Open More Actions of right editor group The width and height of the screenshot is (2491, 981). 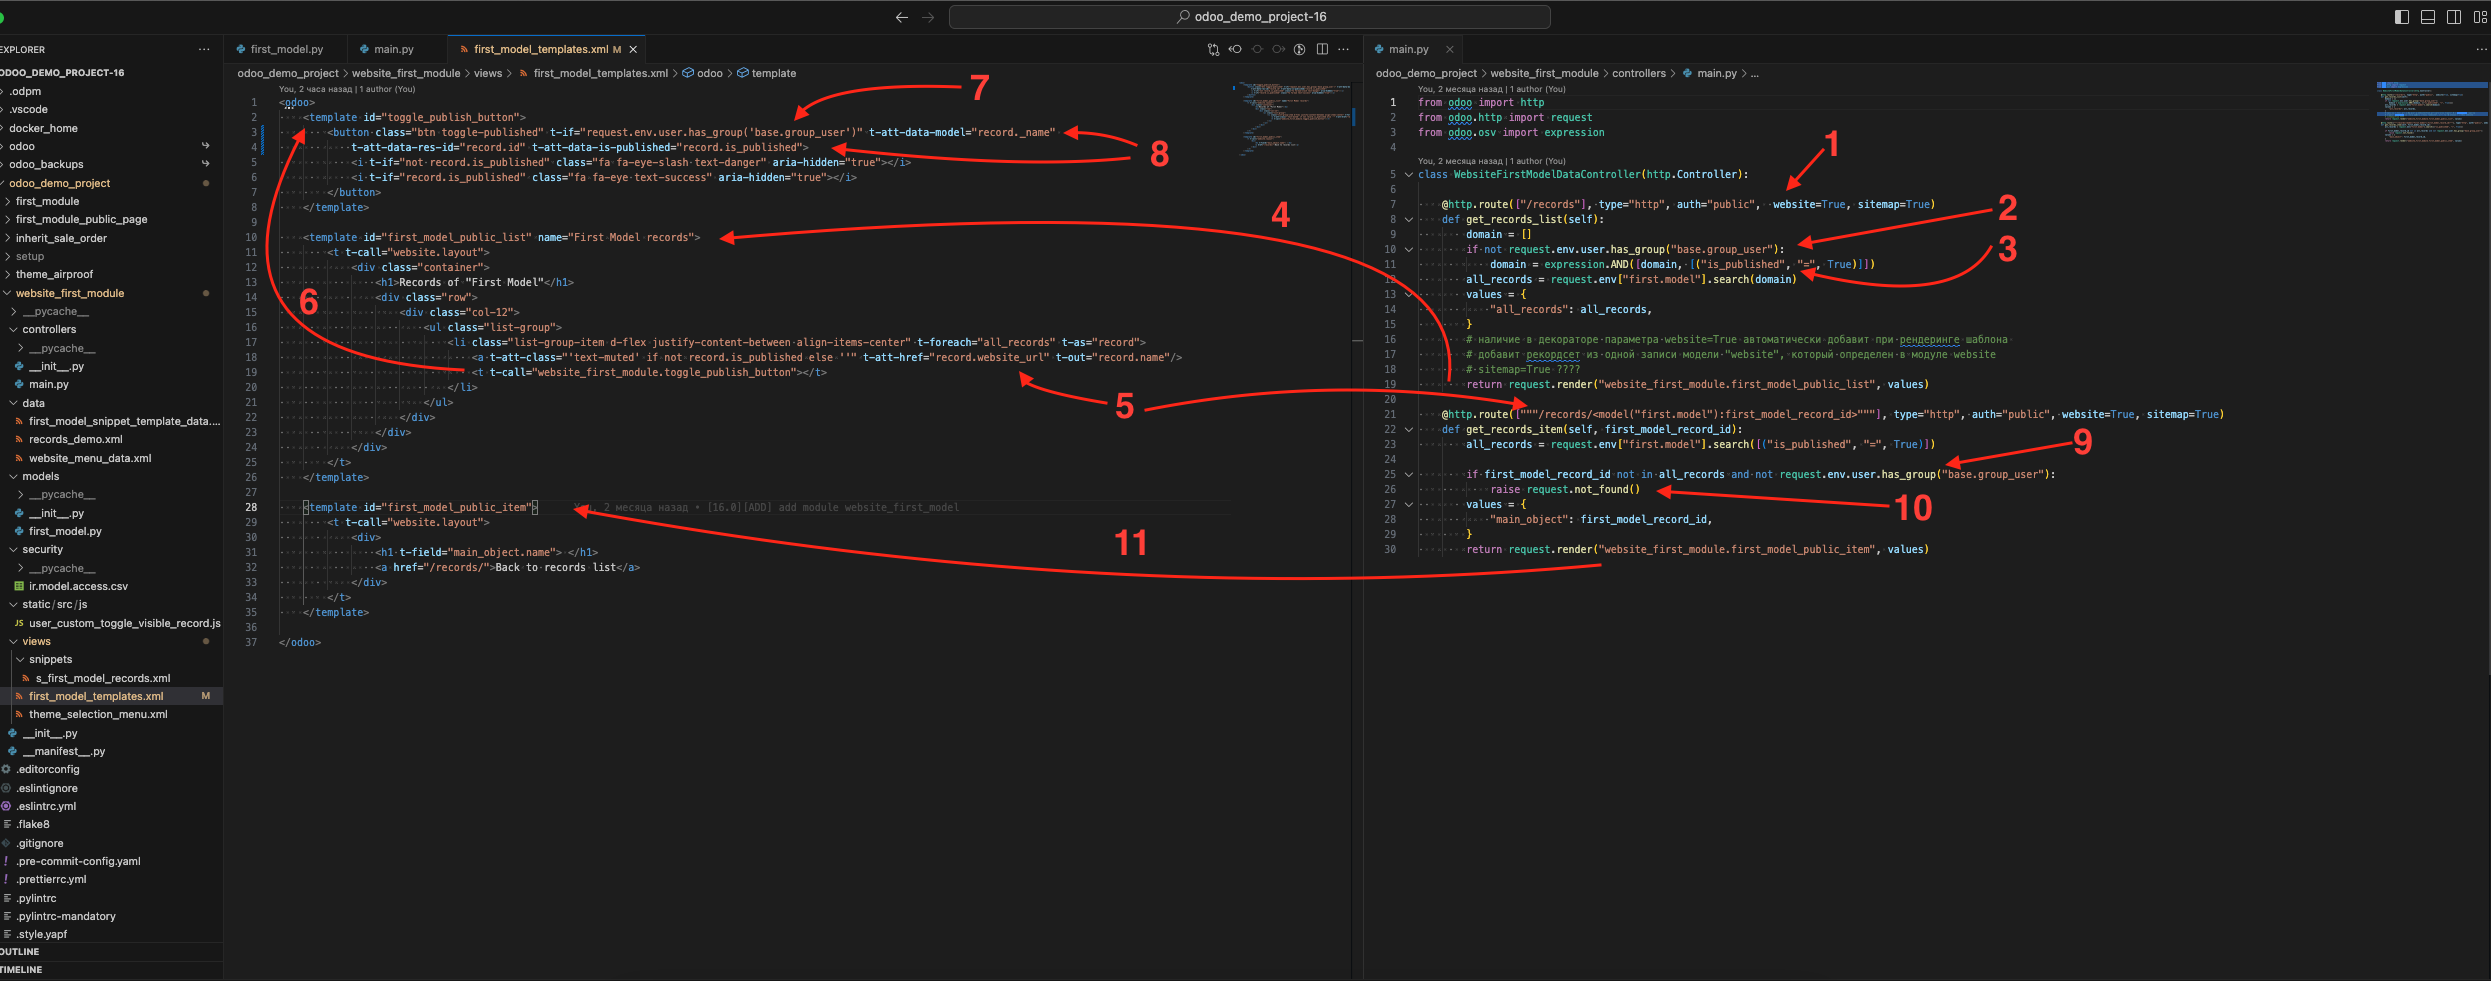[2481, 49]
